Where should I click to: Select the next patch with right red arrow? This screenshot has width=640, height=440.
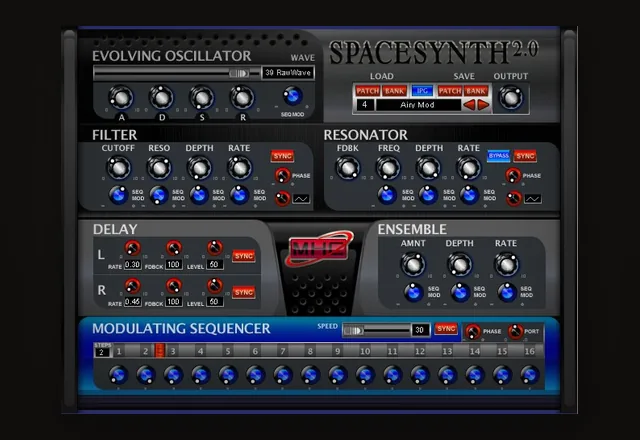pos(483,105)
